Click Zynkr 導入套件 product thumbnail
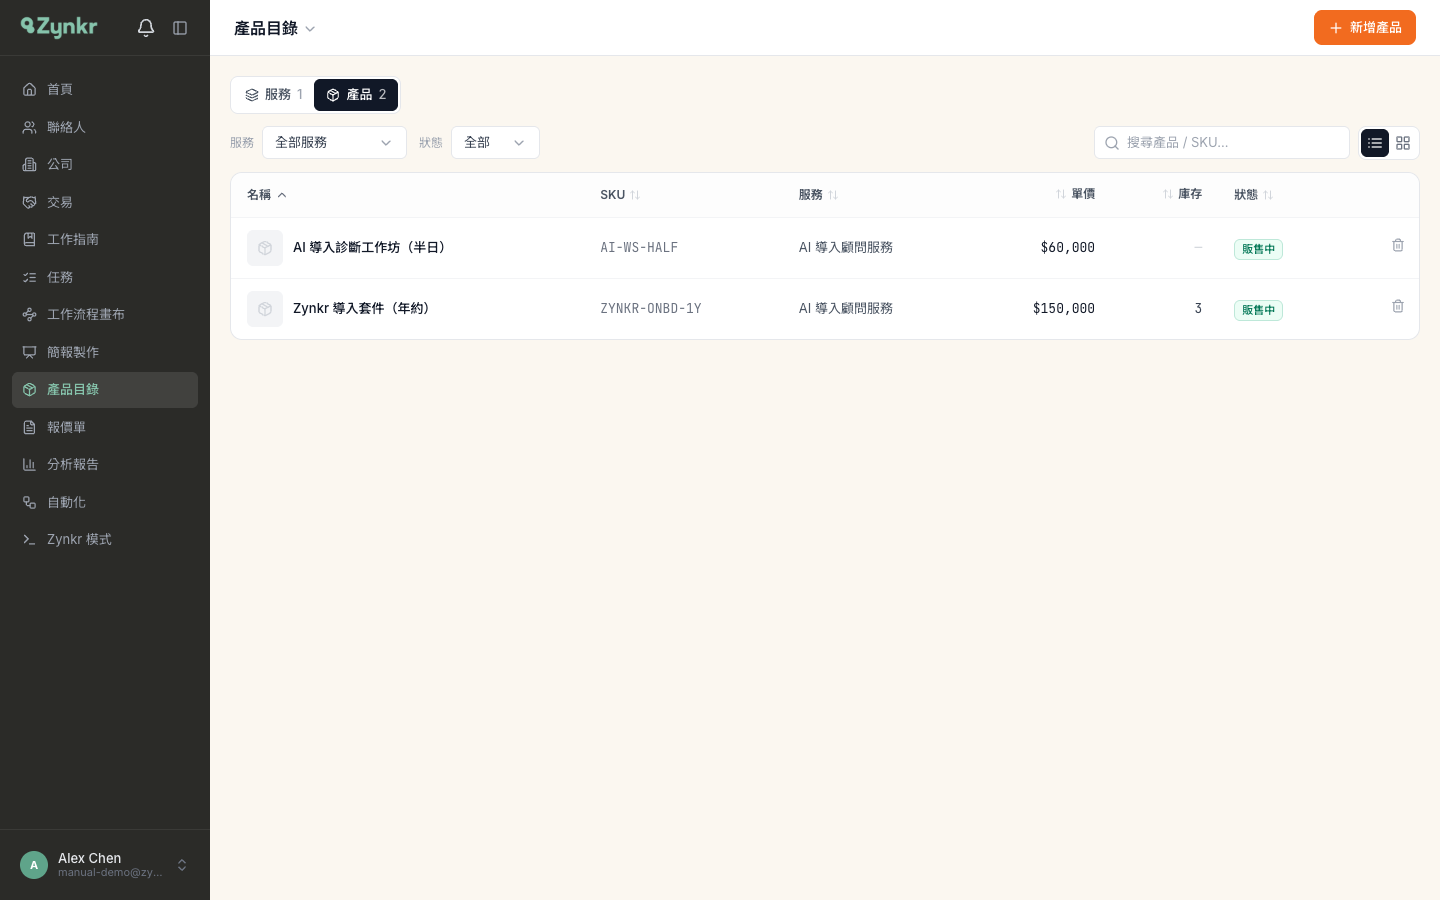The width and height of the screenshot is (1440, 900). coord(265,309)
